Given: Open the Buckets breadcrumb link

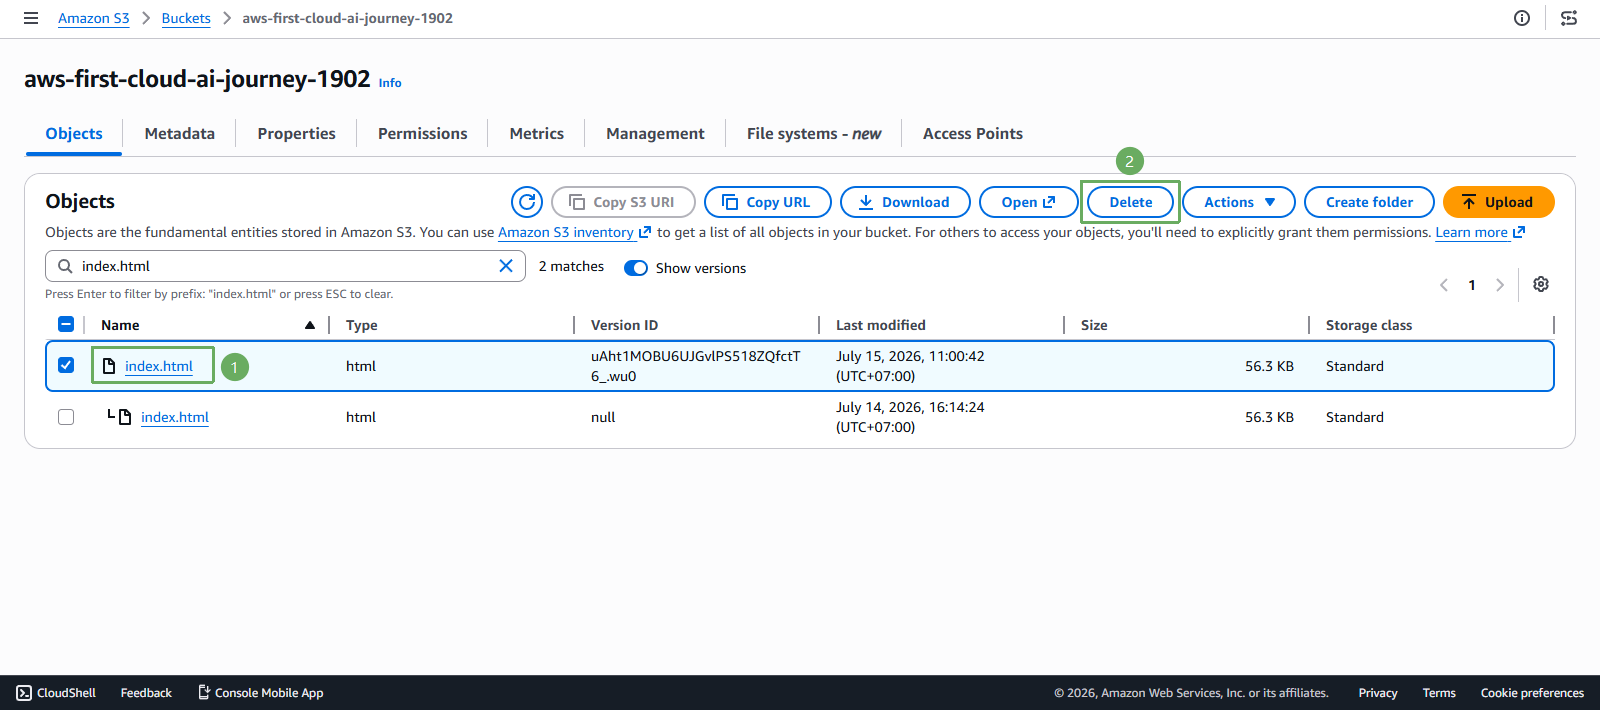Looking at the screenshot, I should (x=186, y=18).
